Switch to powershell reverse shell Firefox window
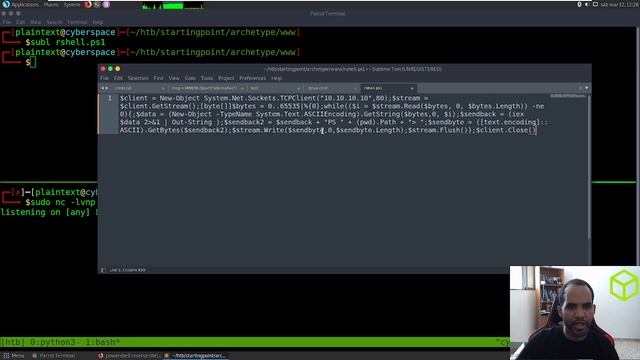640x360 pixels. pyautogui.click(x=129, y=356)
